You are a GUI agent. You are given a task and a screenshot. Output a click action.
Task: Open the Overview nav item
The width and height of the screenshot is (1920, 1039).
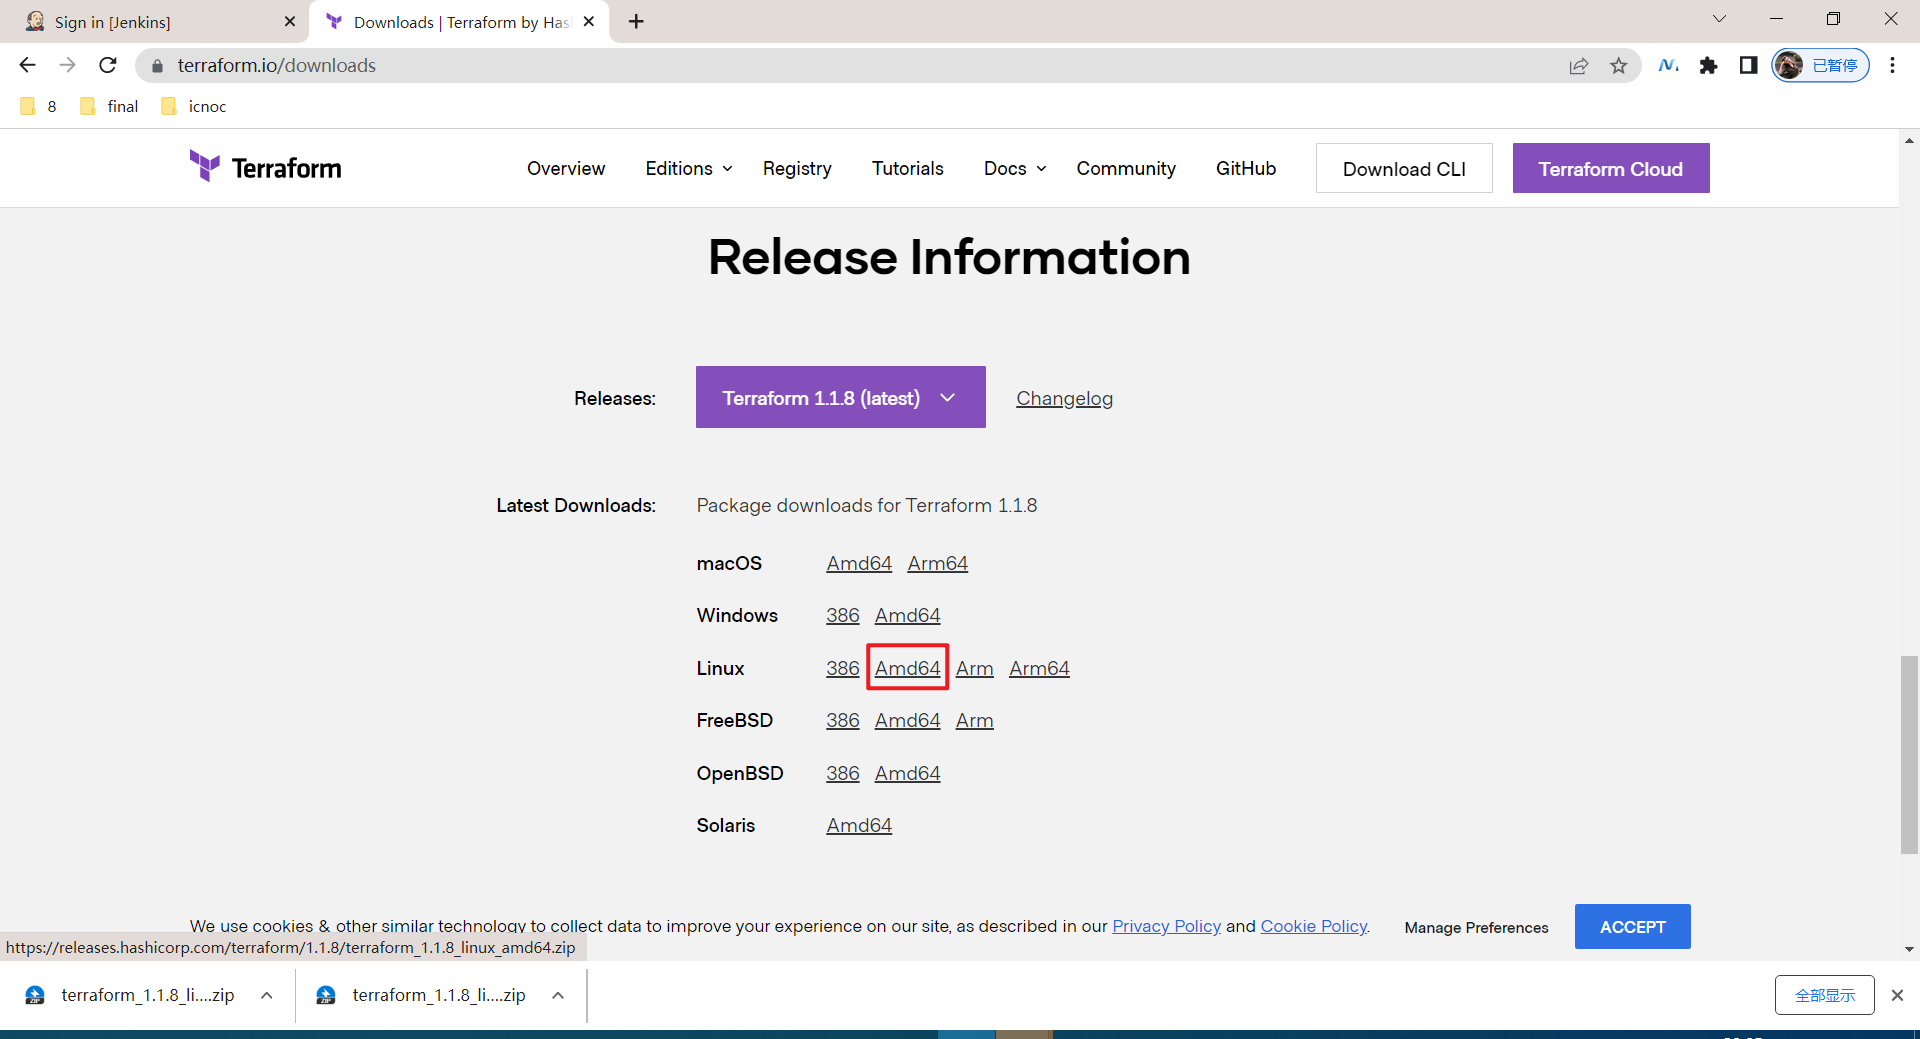tap(566, 168)
